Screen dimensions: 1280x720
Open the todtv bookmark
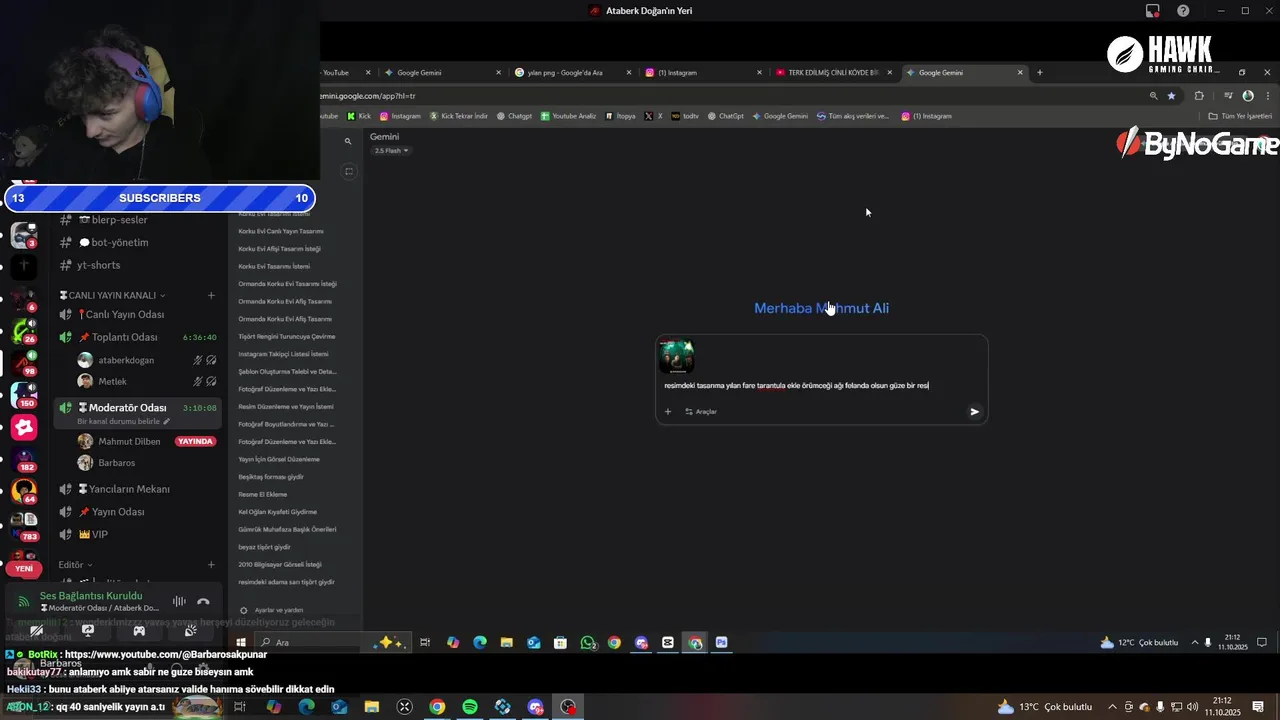click(685, 116)
